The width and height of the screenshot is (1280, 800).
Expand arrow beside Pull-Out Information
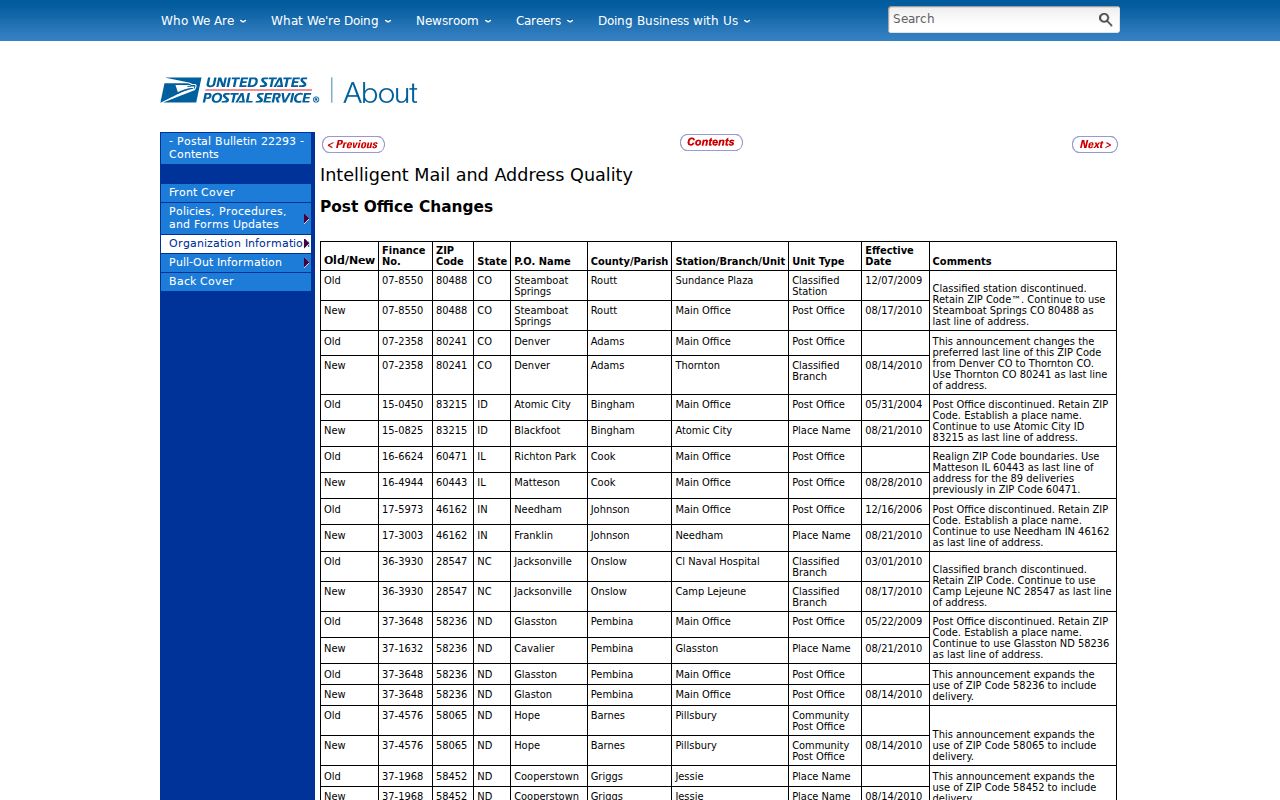tap(306, 262)
